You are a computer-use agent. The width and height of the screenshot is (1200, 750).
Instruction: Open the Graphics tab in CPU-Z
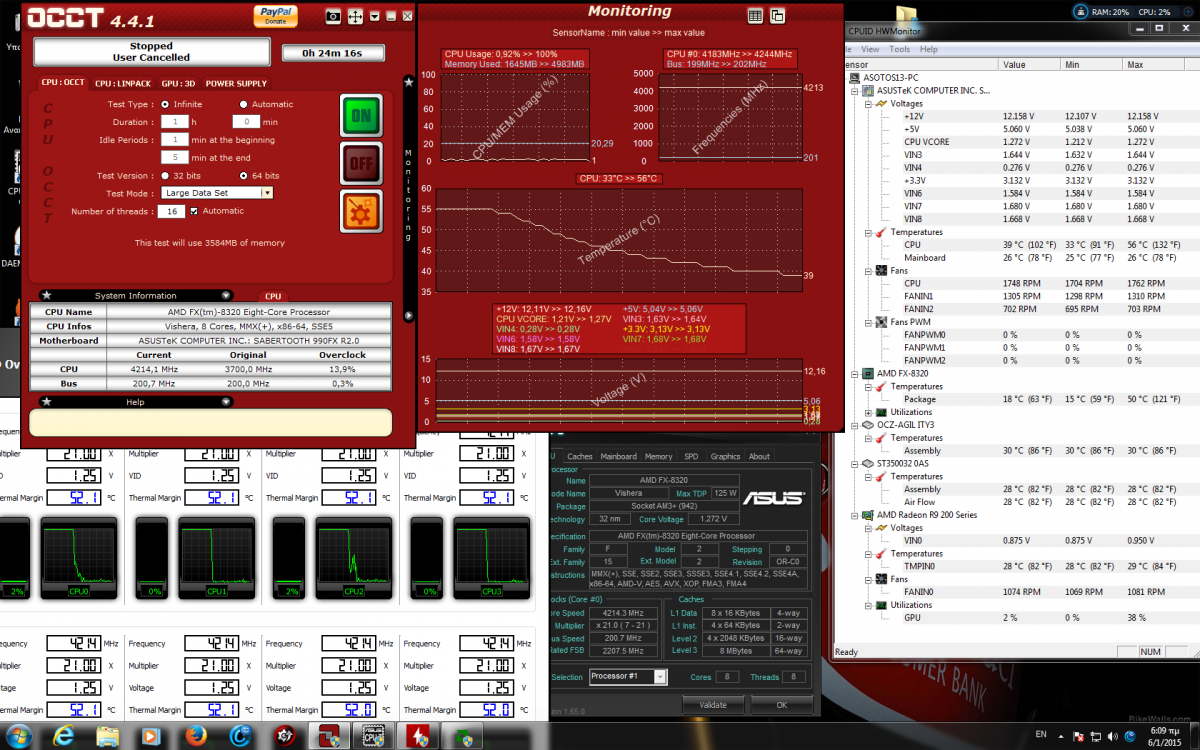pyautogui.click(x=725, y=456)
